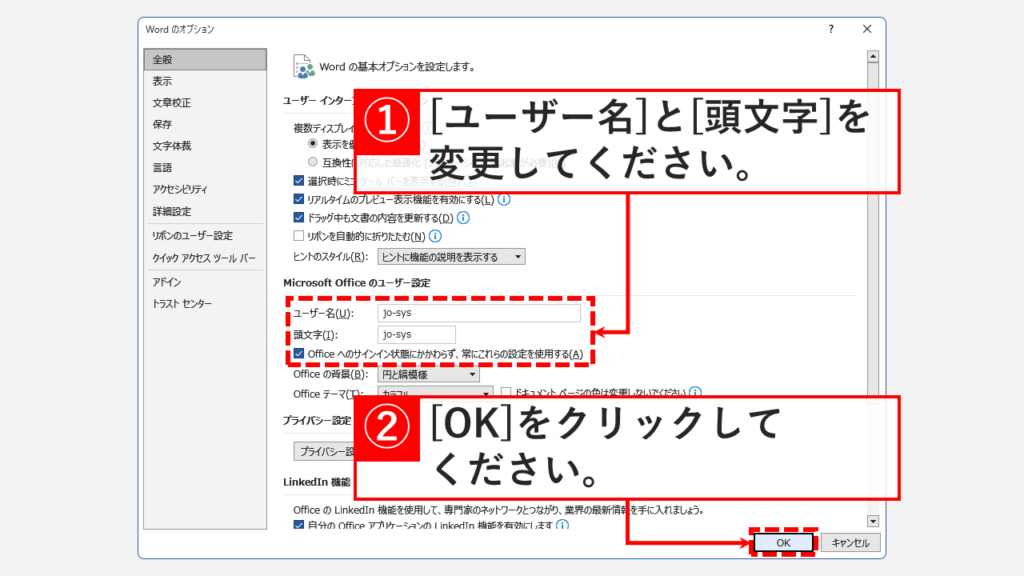Close the Word options dialog window

(x=867, y=29)
